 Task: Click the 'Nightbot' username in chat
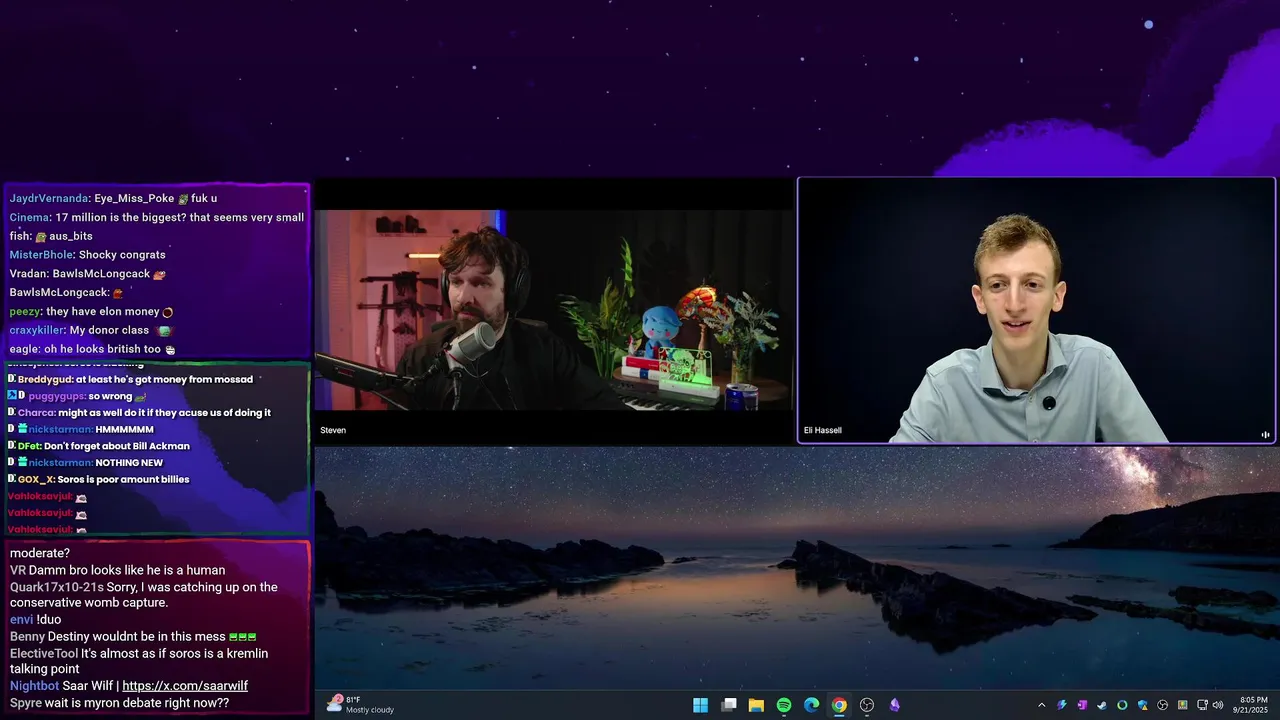(34, 686)
